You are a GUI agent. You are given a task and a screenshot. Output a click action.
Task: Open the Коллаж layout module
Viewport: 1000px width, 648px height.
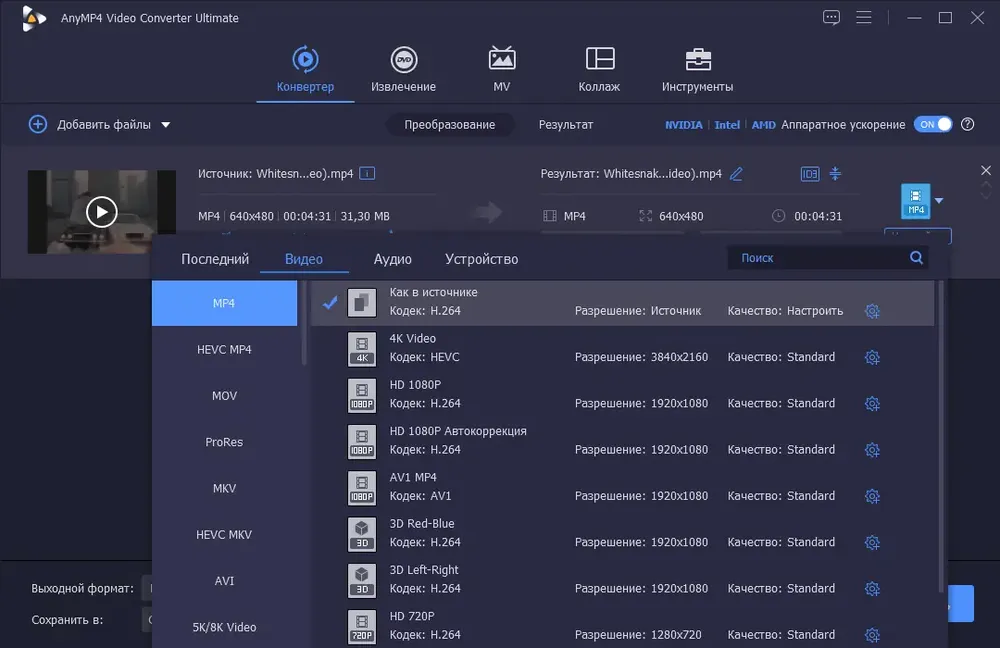pos(599,70)
